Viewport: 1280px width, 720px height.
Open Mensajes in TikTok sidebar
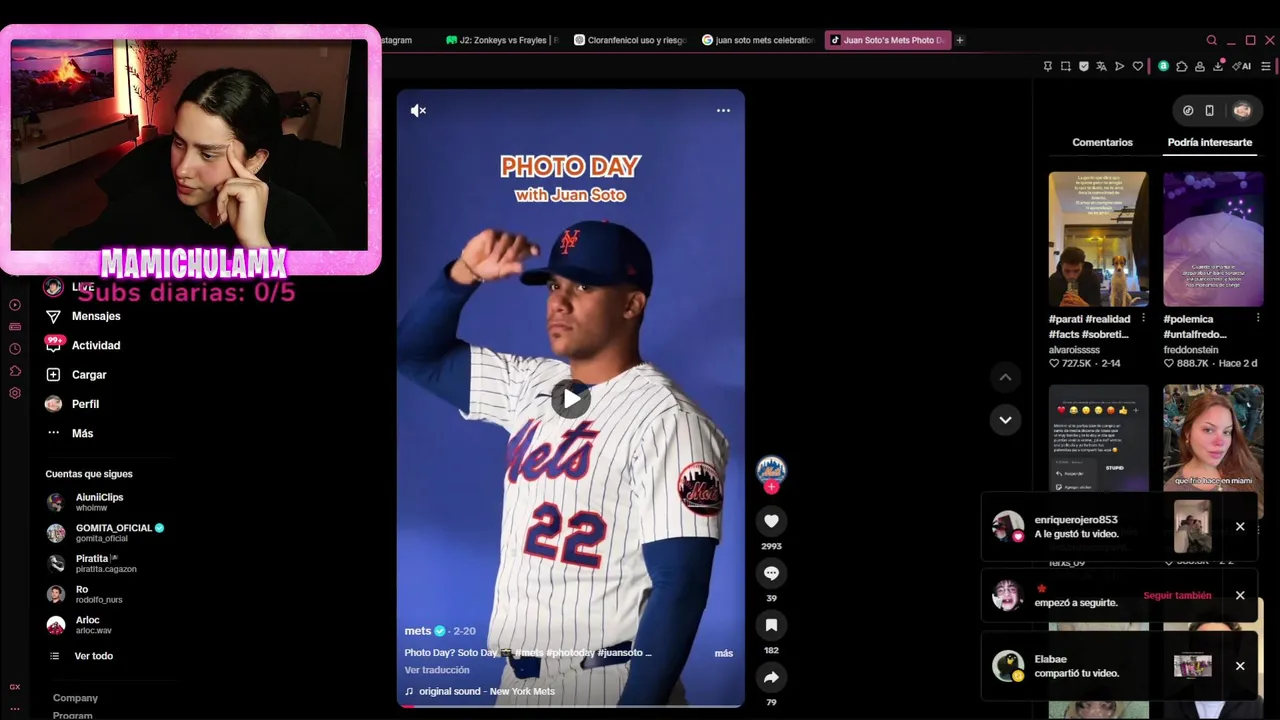tap(83, 316)
